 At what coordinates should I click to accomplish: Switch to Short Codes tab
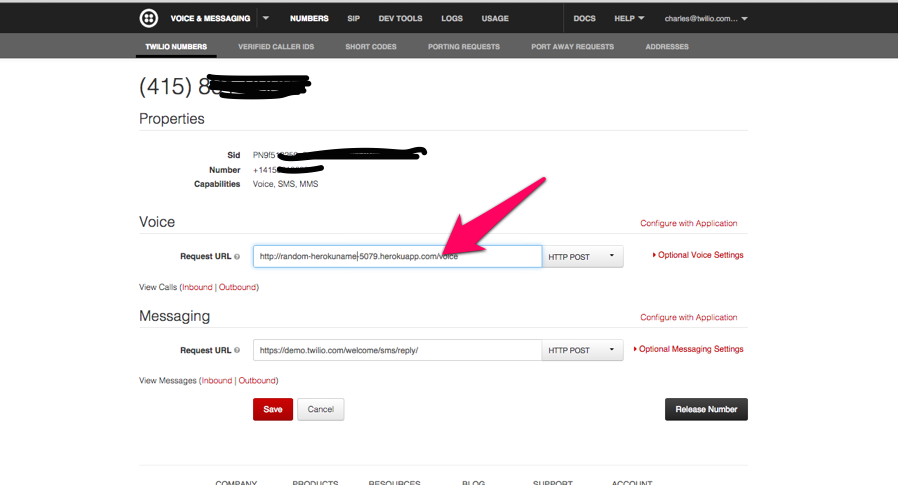click(371, 46)
